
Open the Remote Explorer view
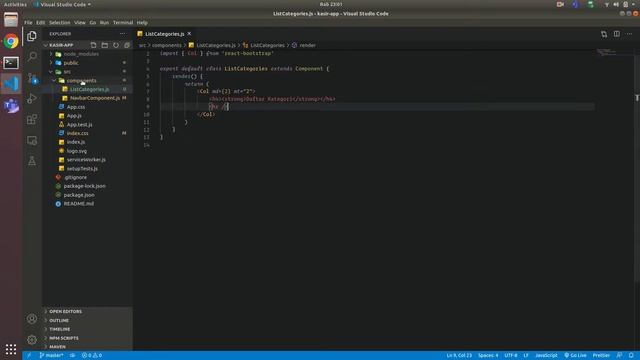click(x=32, y=140)
